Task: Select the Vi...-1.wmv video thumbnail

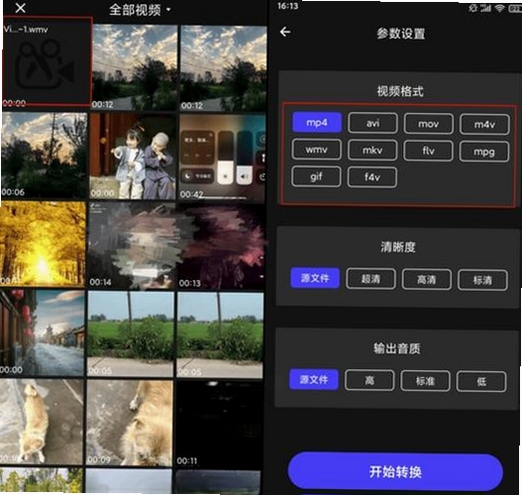Action: tap(47, 61)
